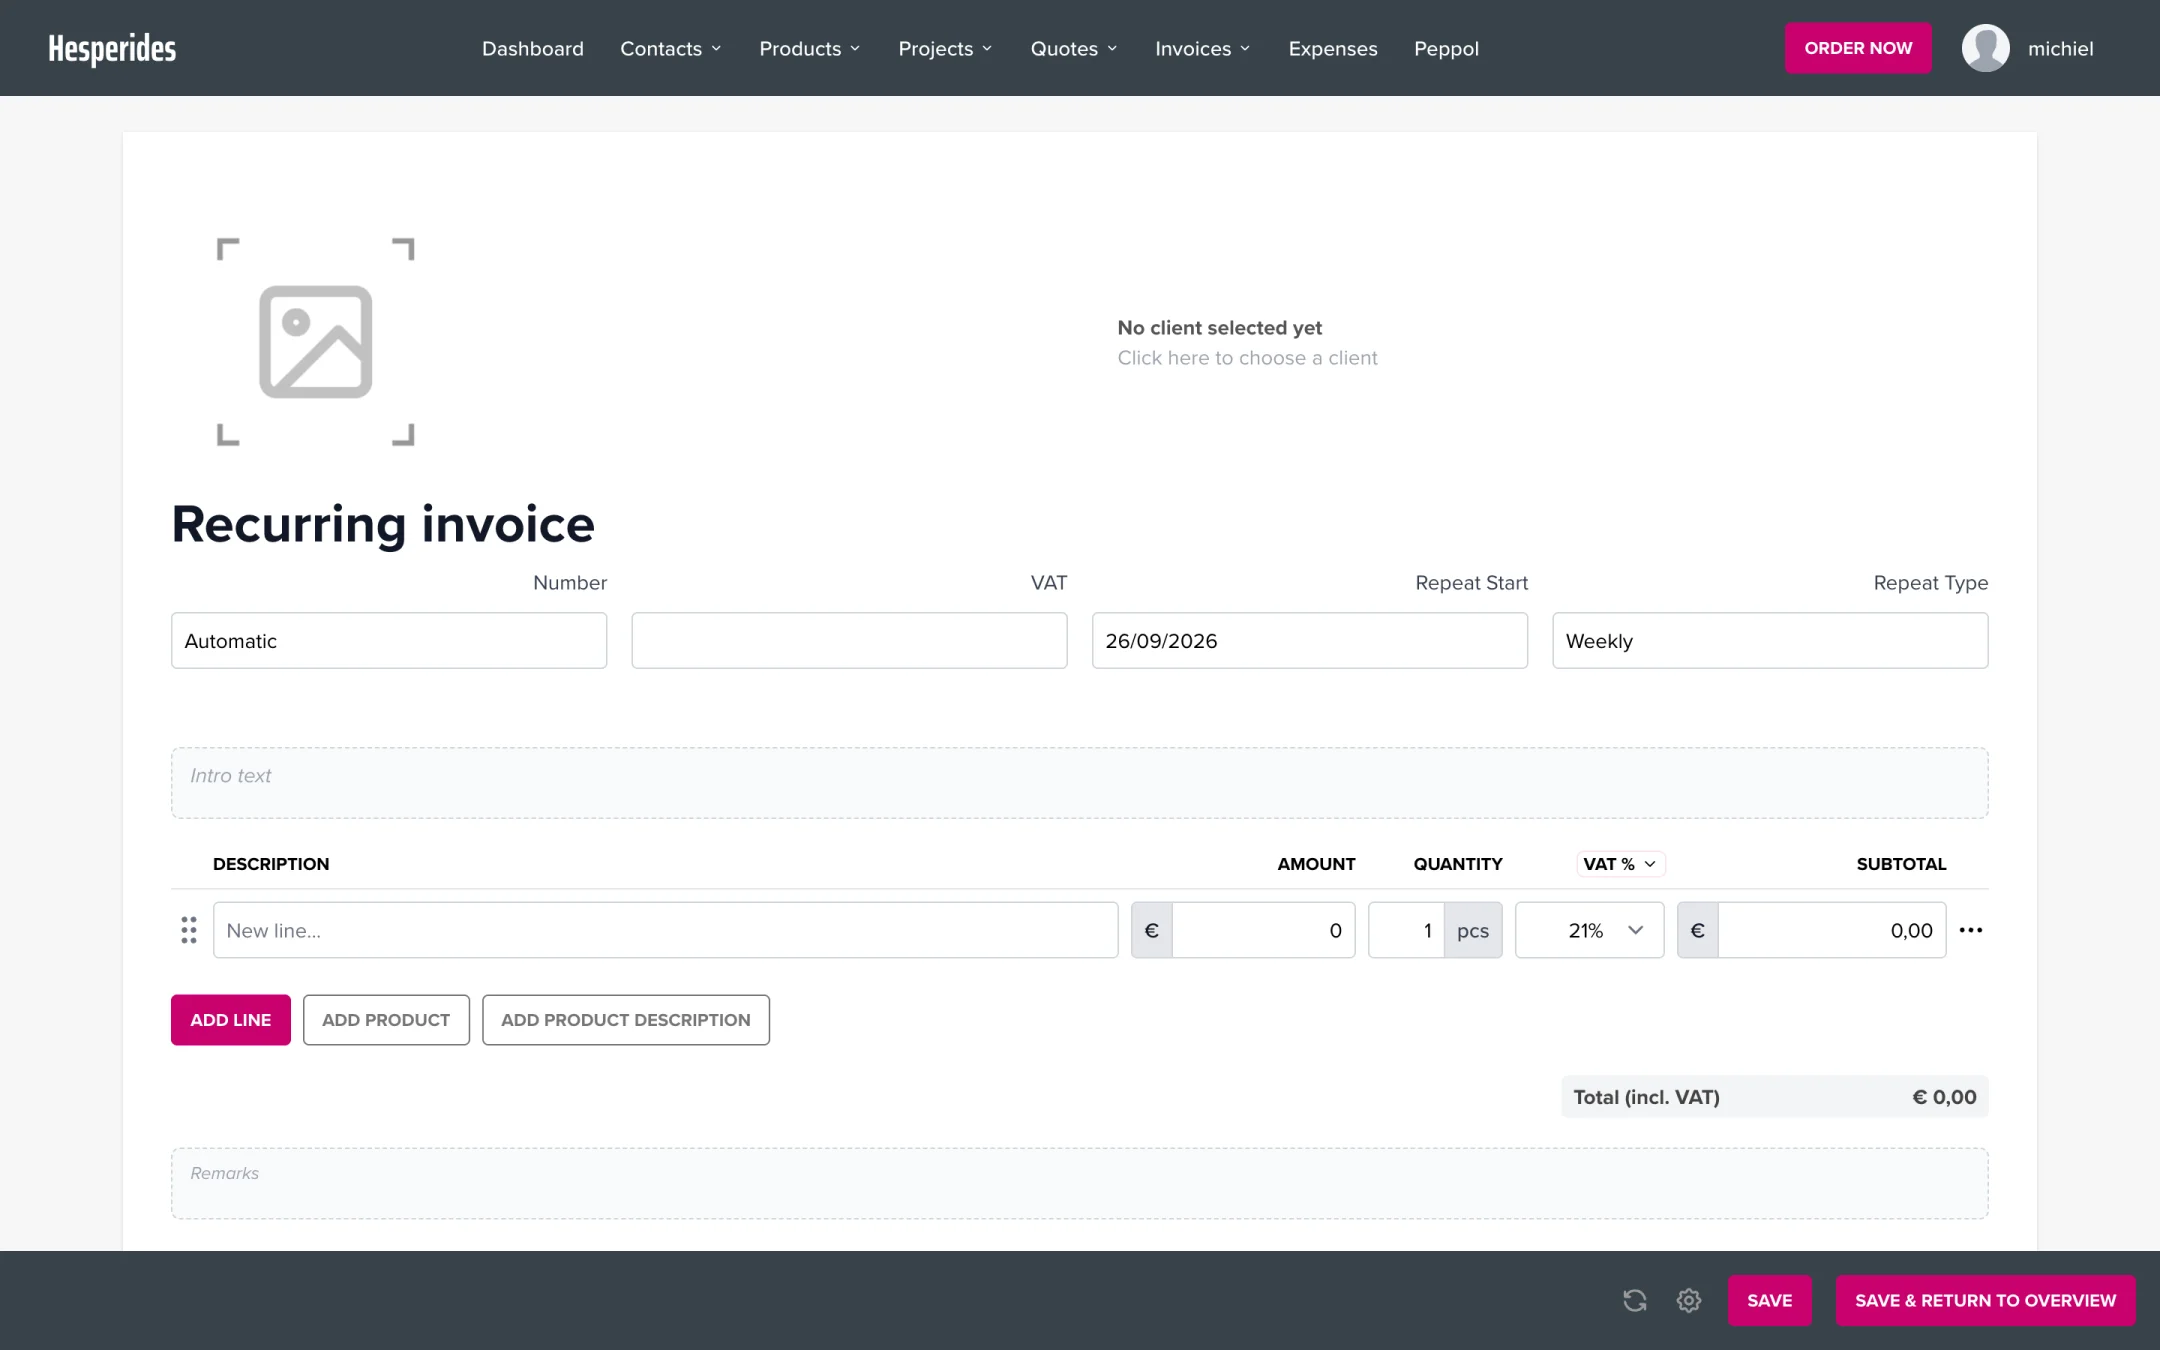2160x1350 pixels.
Task: Click the pcs unit label
Action: (1473, 930)
